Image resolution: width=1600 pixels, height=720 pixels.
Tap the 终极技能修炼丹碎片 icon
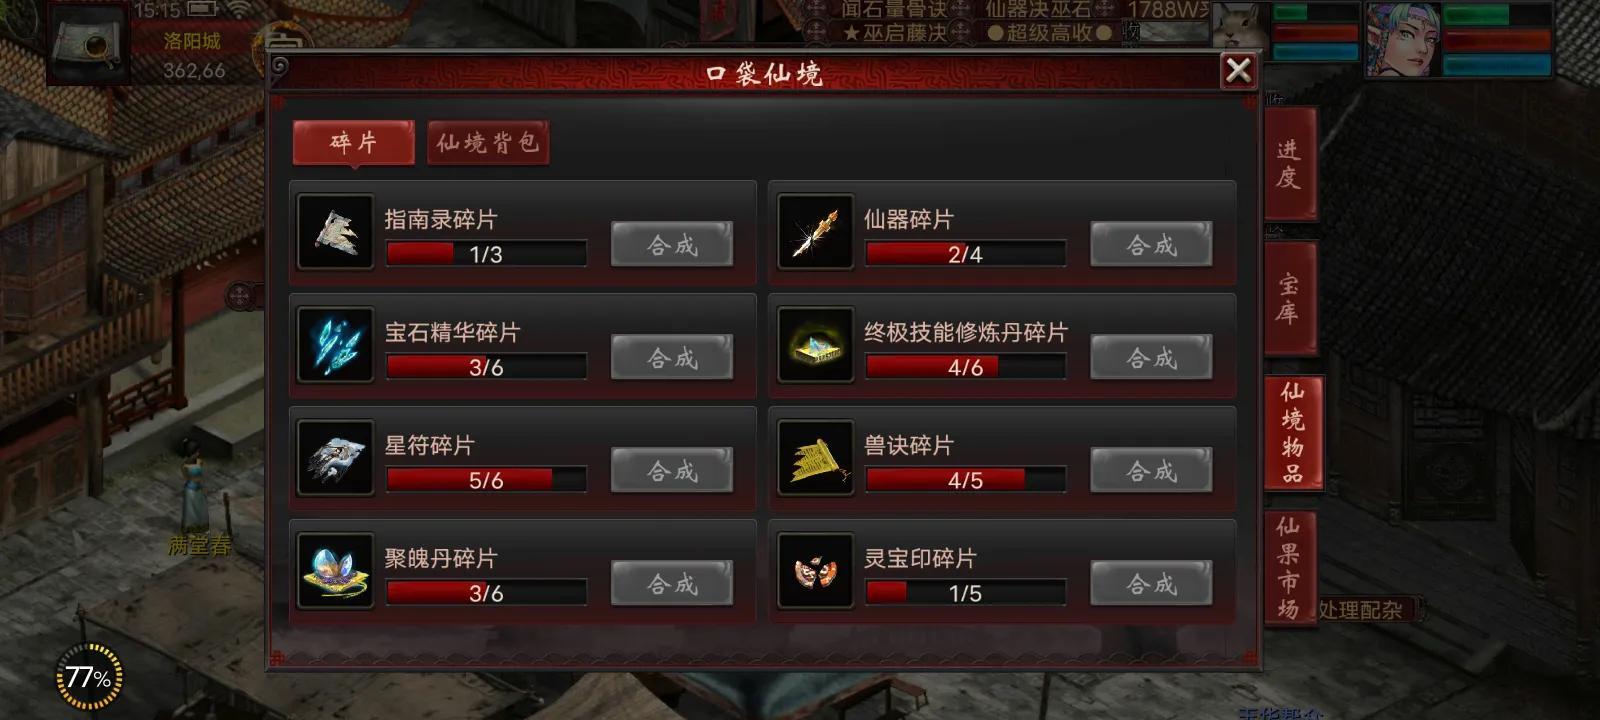click(x=815, y=345)
